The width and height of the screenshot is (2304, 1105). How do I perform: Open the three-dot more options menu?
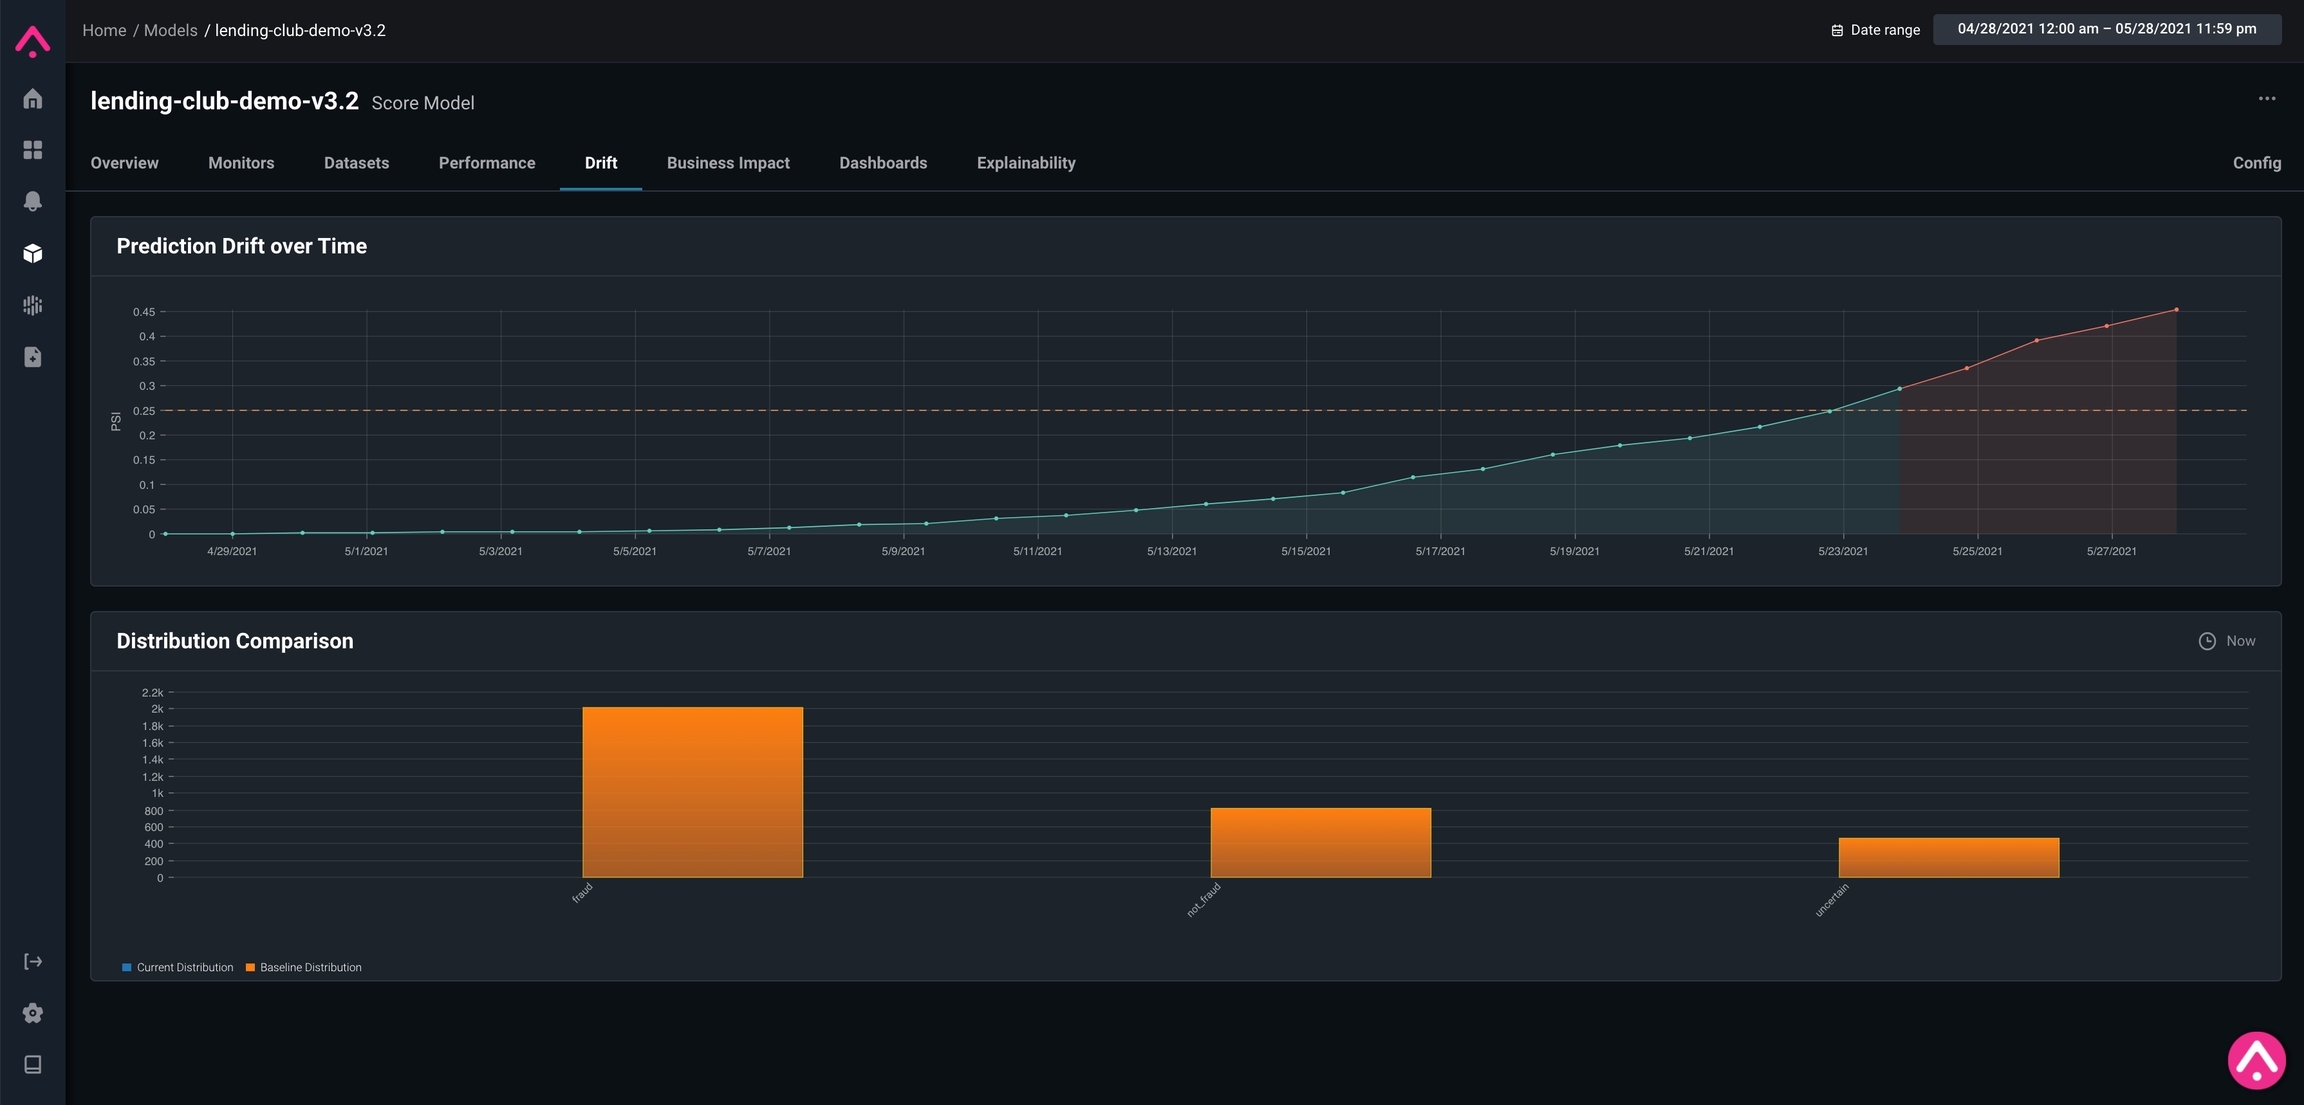coord(2266,98)
